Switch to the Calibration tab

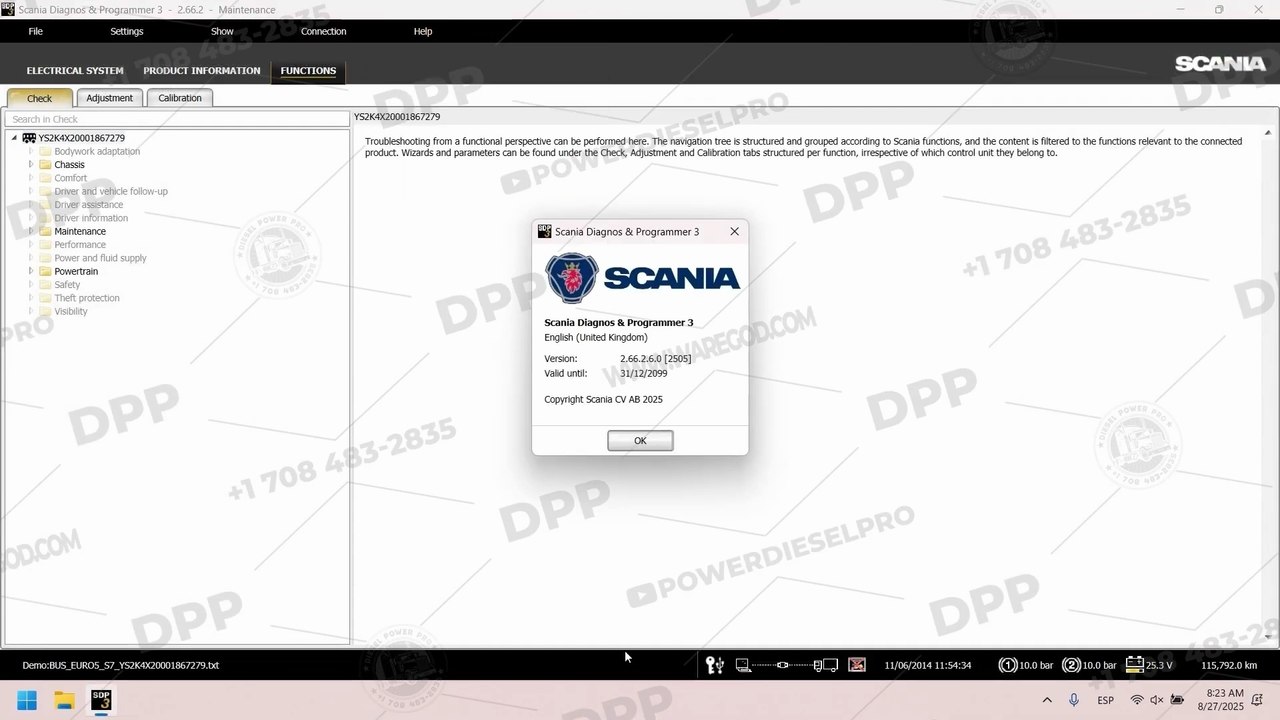[180, 98]
